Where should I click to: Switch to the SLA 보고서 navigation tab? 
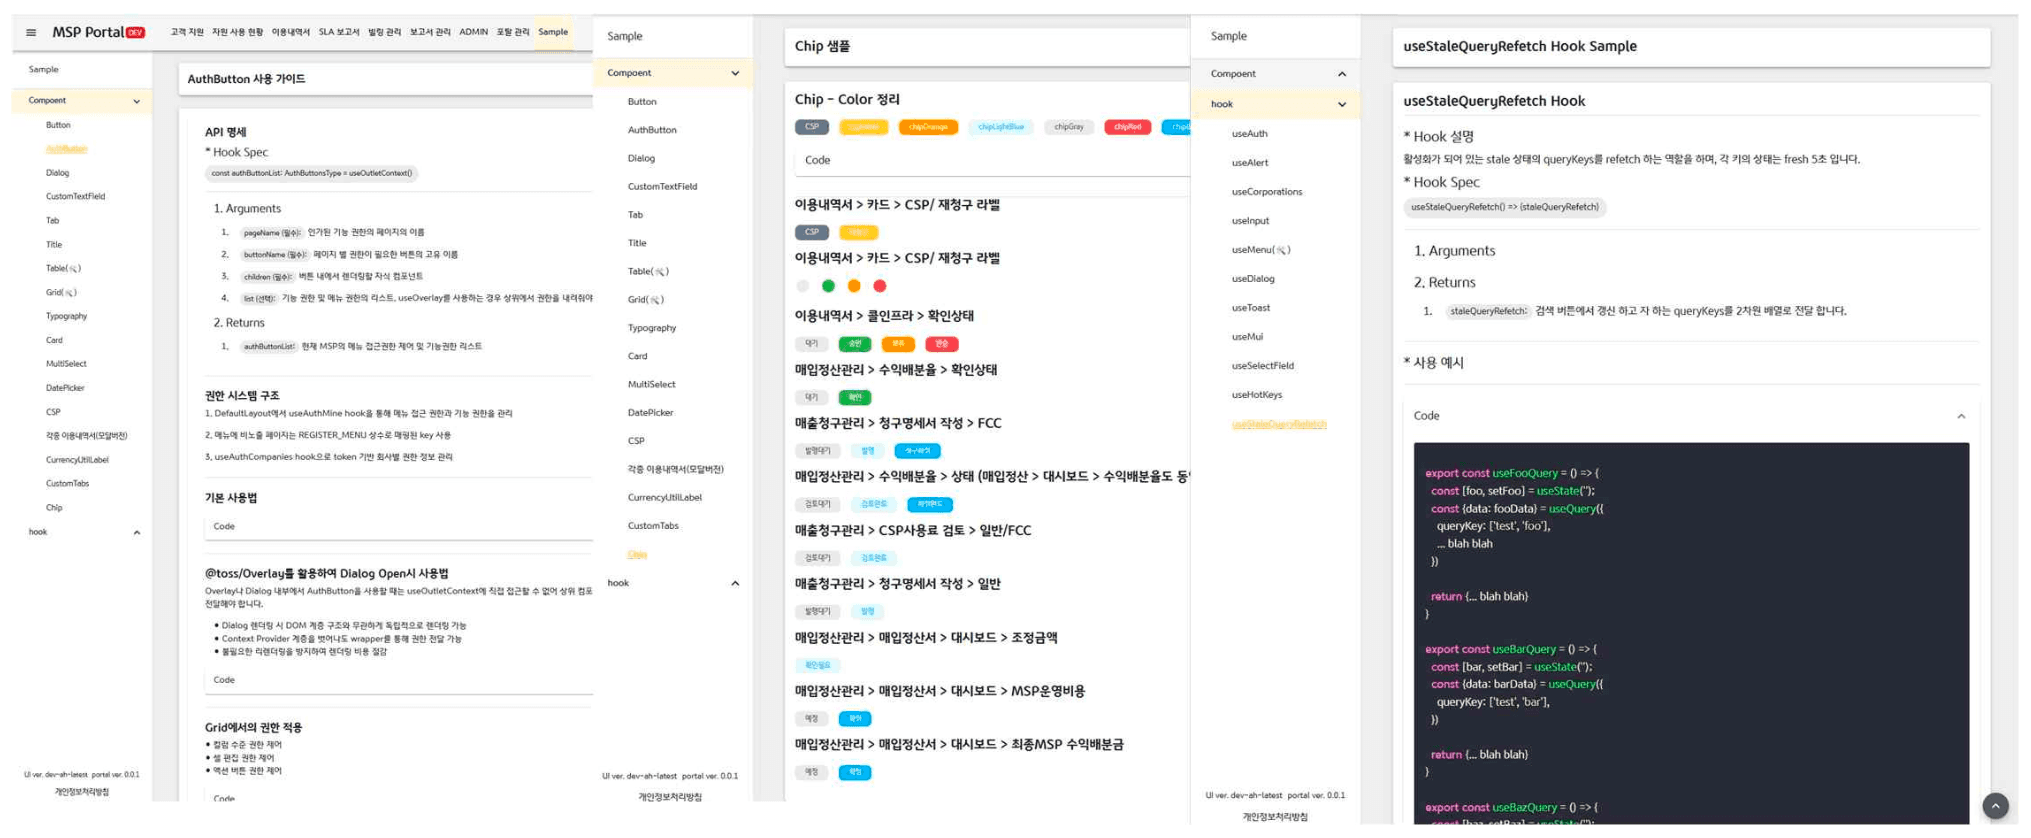coord(338,32)
